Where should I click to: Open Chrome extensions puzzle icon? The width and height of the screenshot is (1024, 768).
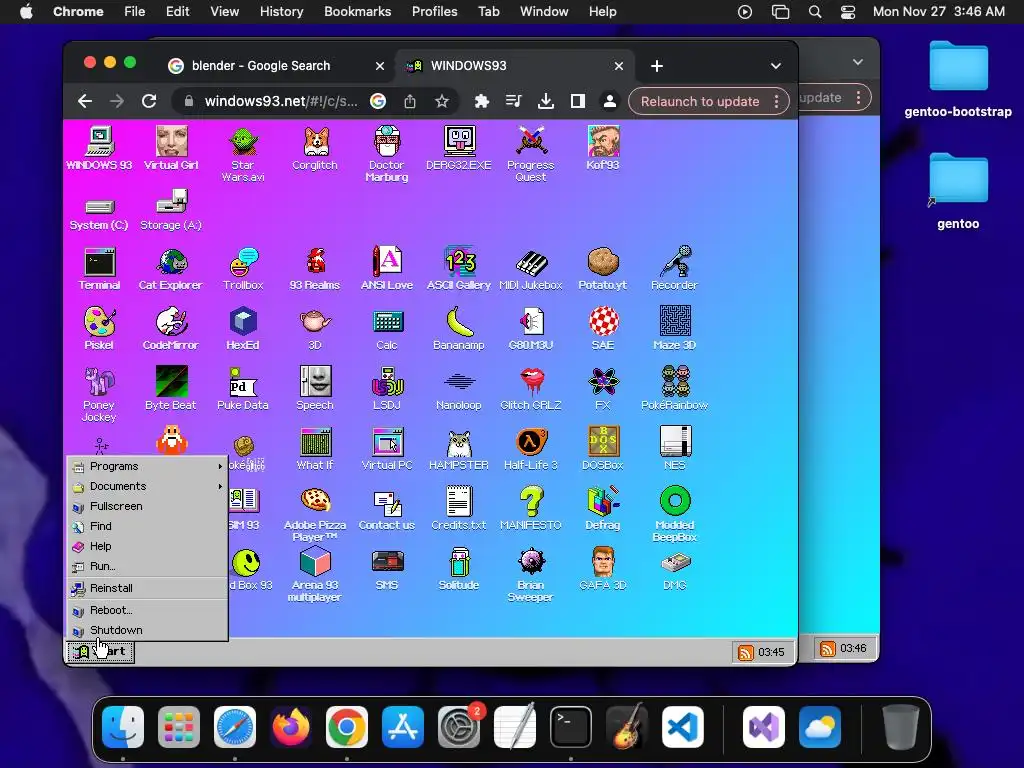[482, 101]
